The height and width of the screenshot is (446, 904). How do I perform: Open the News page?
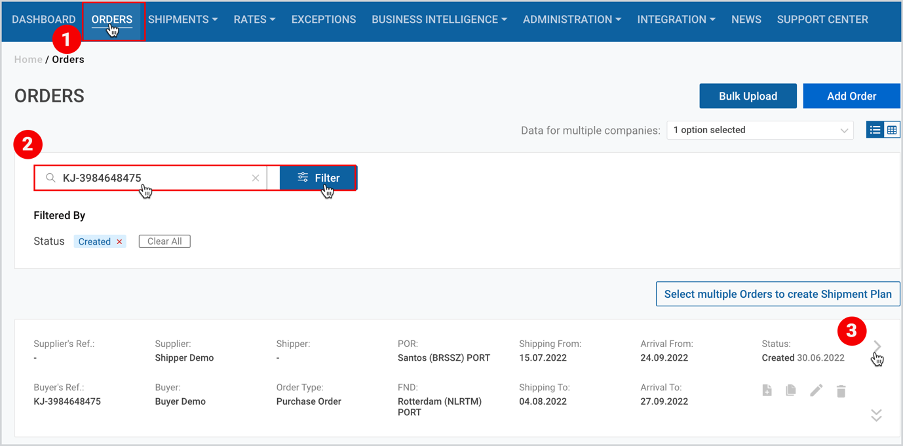click(x=746, y=20)
